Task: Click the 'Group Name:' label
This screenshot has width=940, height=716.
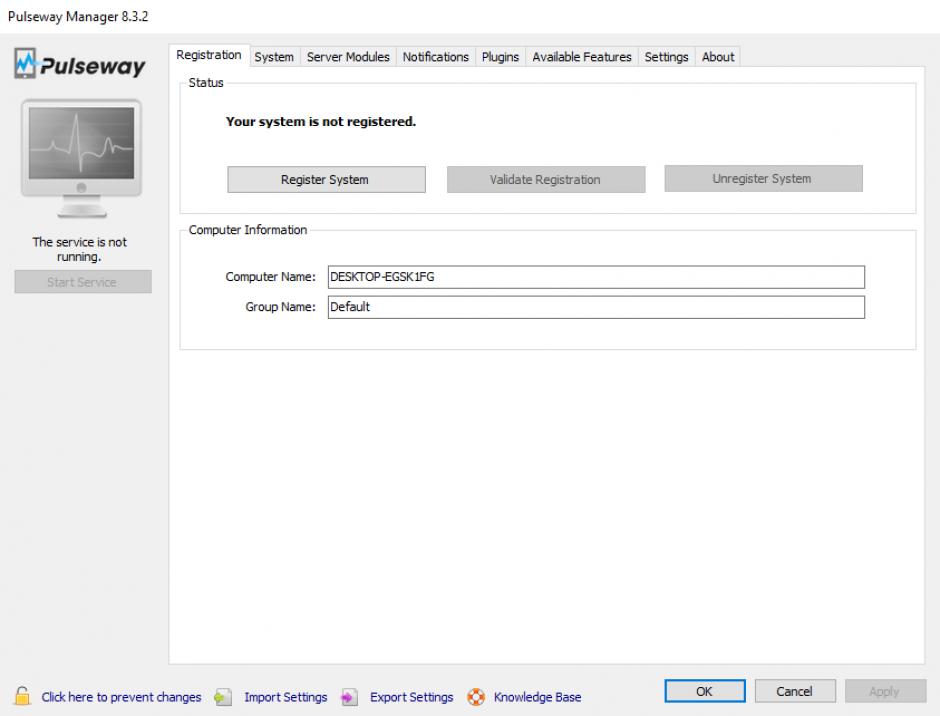Action: tap(280, 307)
